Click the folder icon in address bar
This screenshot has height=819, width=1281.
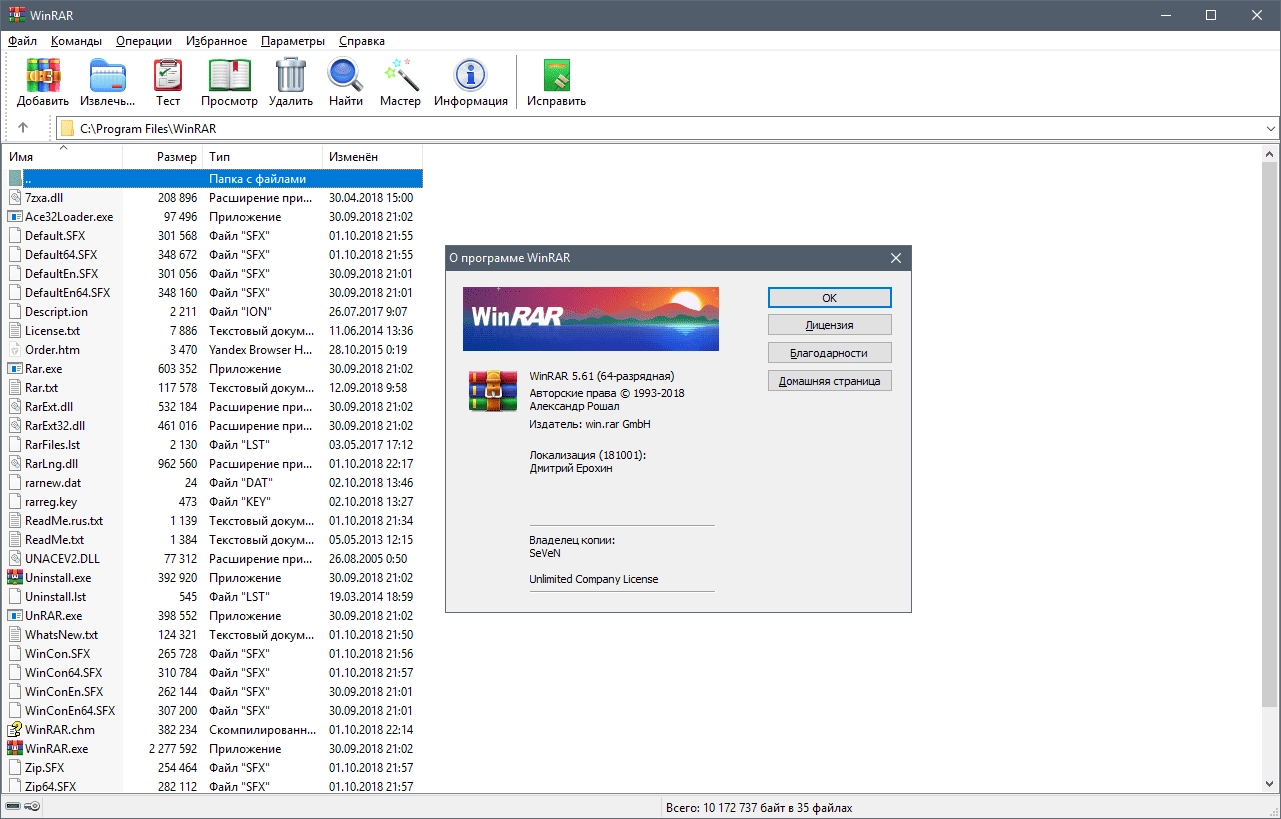click(67, 128)
